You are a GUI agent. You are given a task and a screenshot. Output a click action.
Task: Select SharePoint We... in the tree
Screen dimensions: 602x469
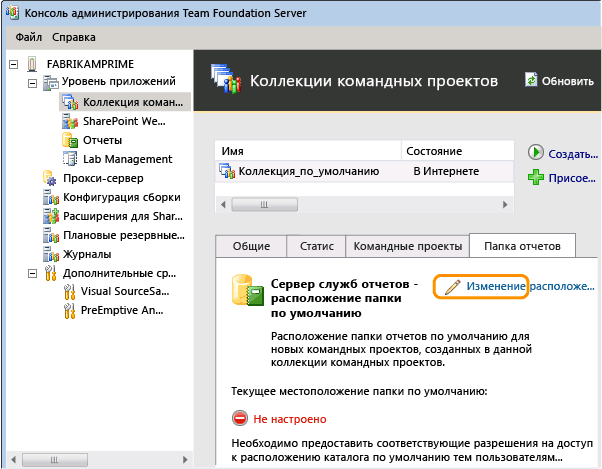[x=124, y=121]
